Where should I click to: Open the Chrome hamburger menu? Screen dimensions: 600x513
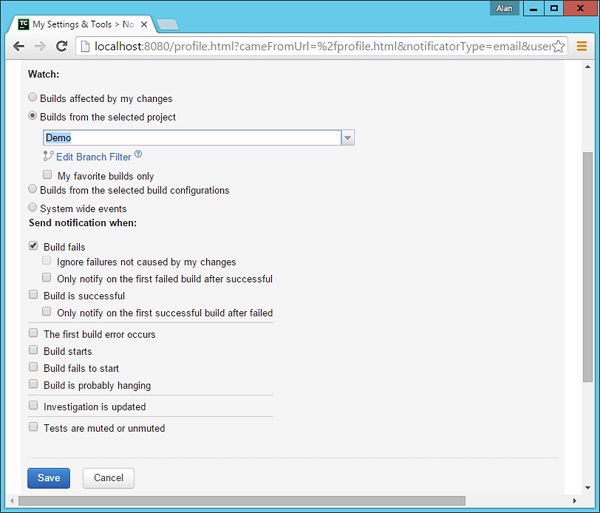(581, 46)
